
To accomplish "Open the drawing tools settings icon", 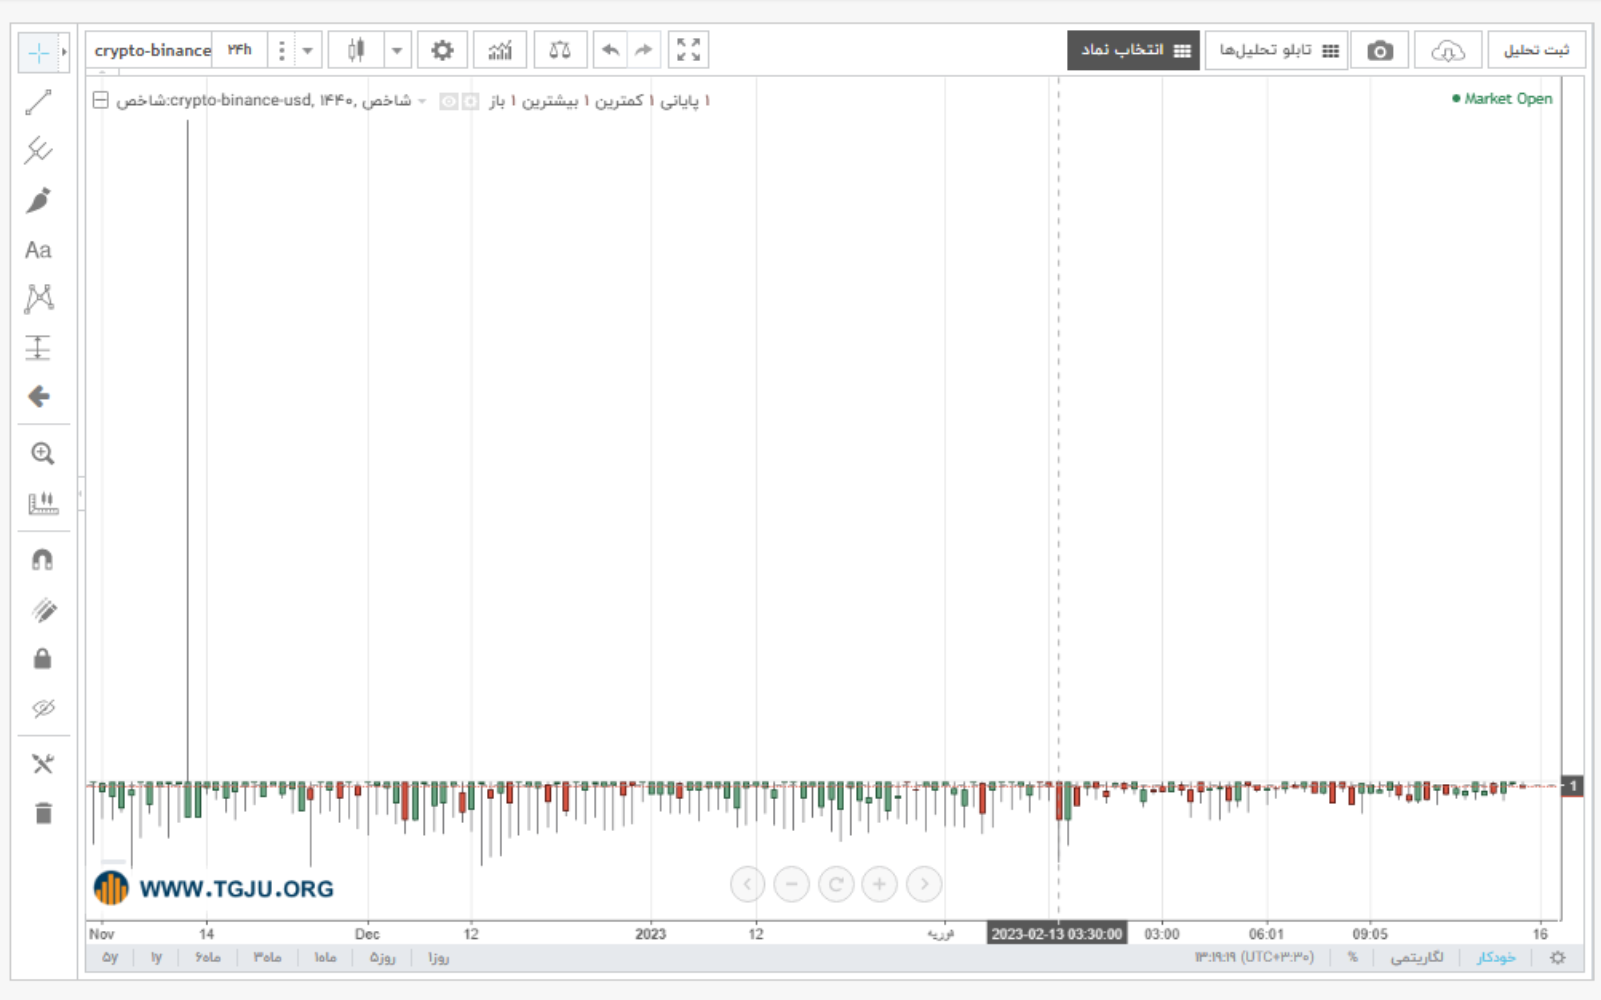I will tap(42, 764).
